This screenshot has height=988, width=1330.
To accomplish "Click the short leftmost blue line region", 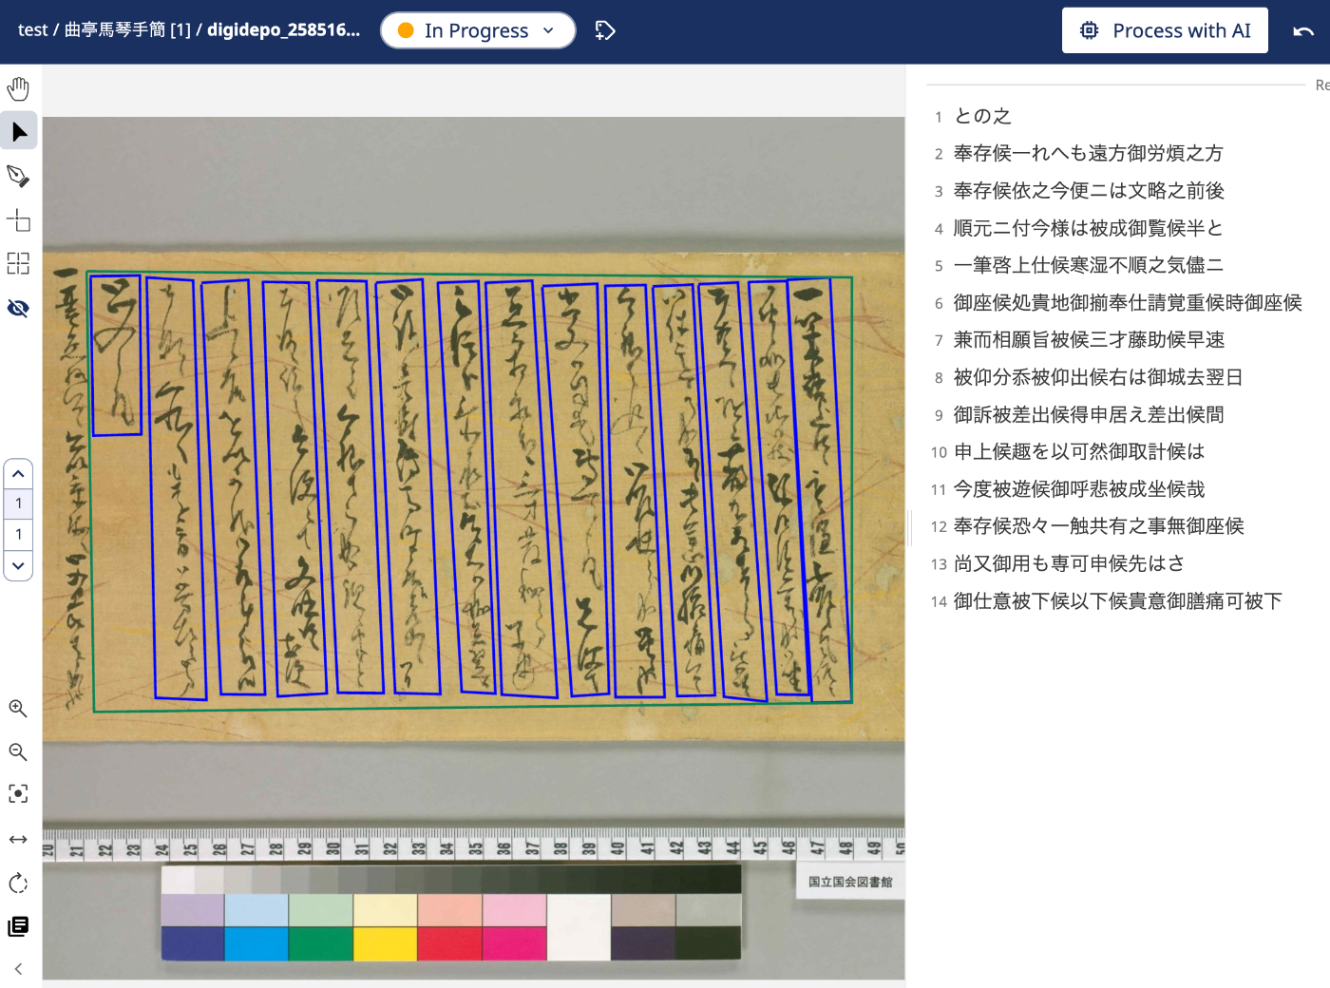I will (x=116, y=355).
